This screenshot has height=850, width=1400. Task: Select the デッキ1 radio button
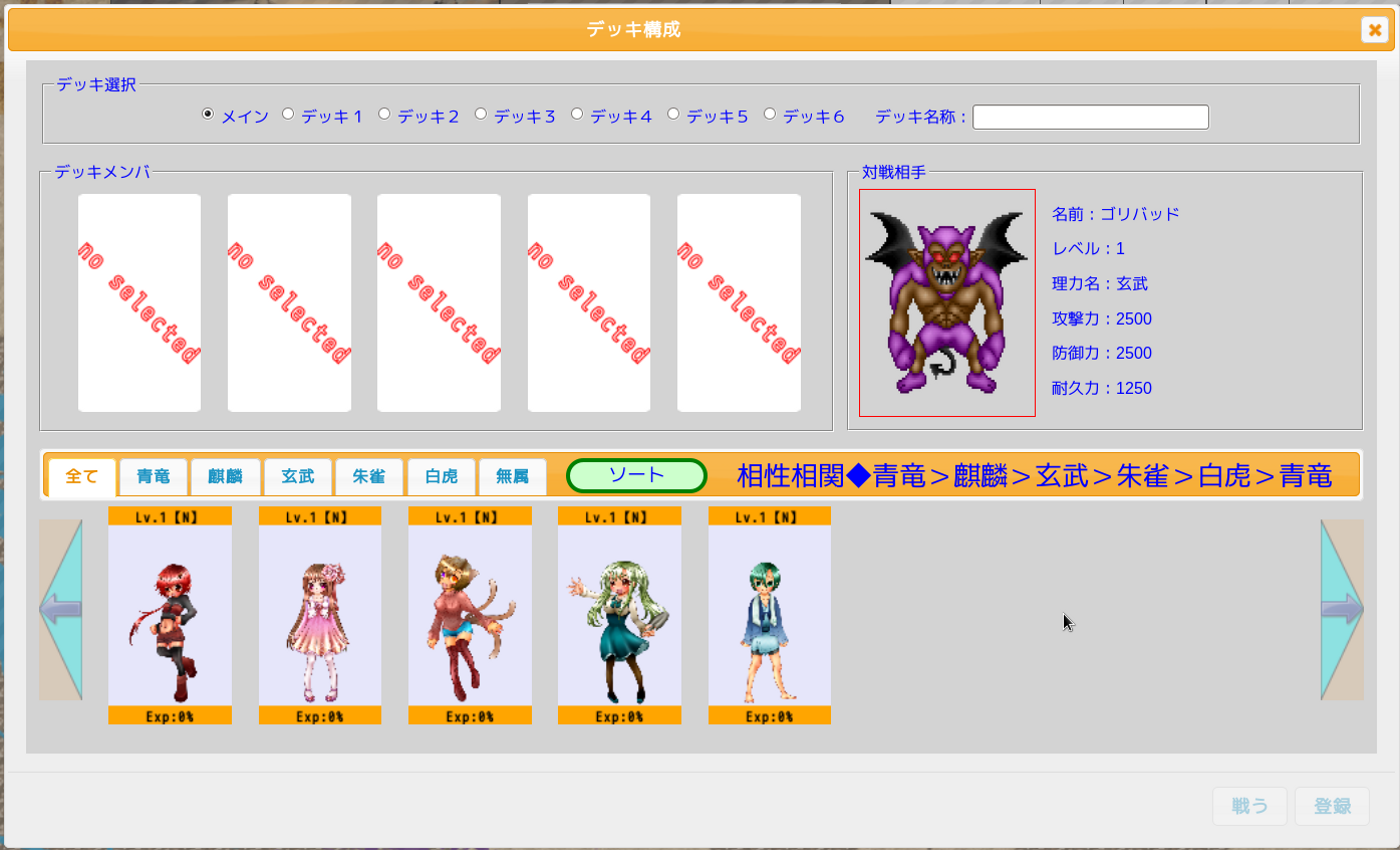coord(288,114)
